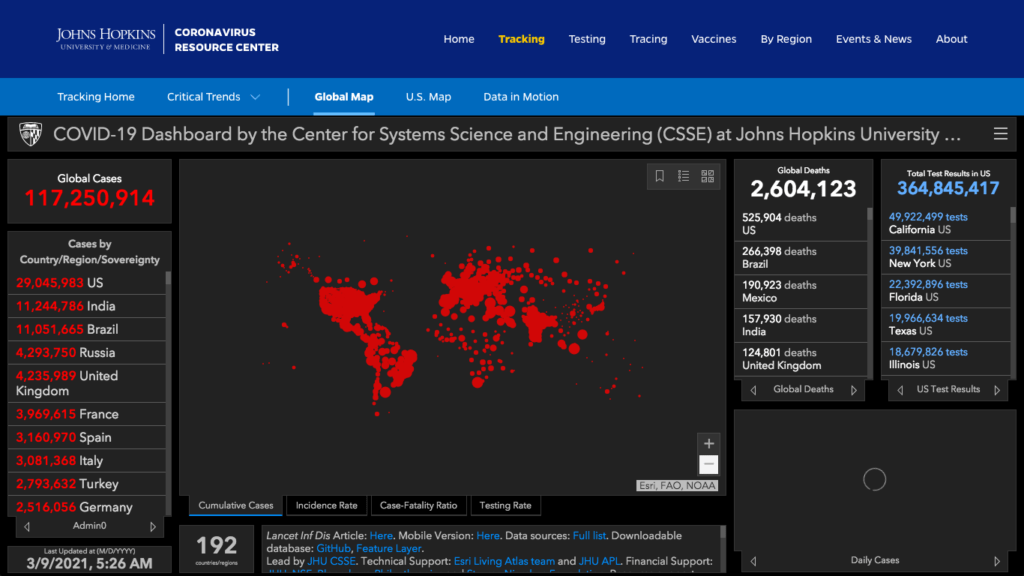This screenshot has width=1024, height=576.
Task: Open the data sources Full list link
Action: coord(589,536)
